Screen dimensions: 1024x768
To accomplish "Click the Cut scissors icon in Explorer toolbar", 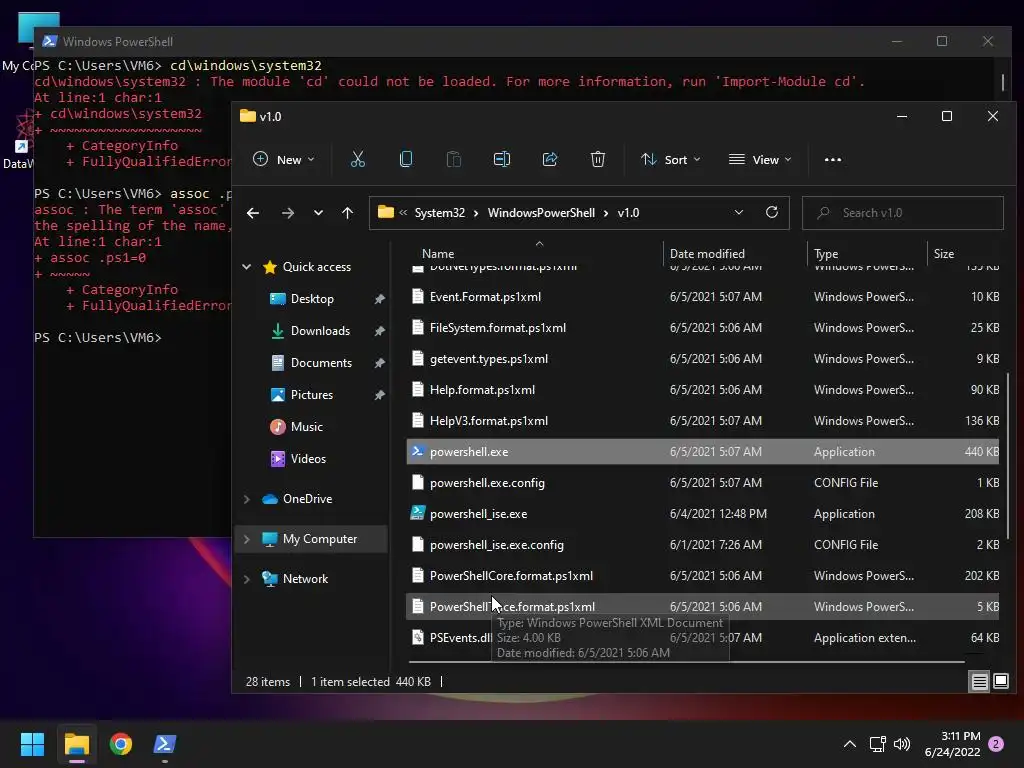I will coord(358,159).
